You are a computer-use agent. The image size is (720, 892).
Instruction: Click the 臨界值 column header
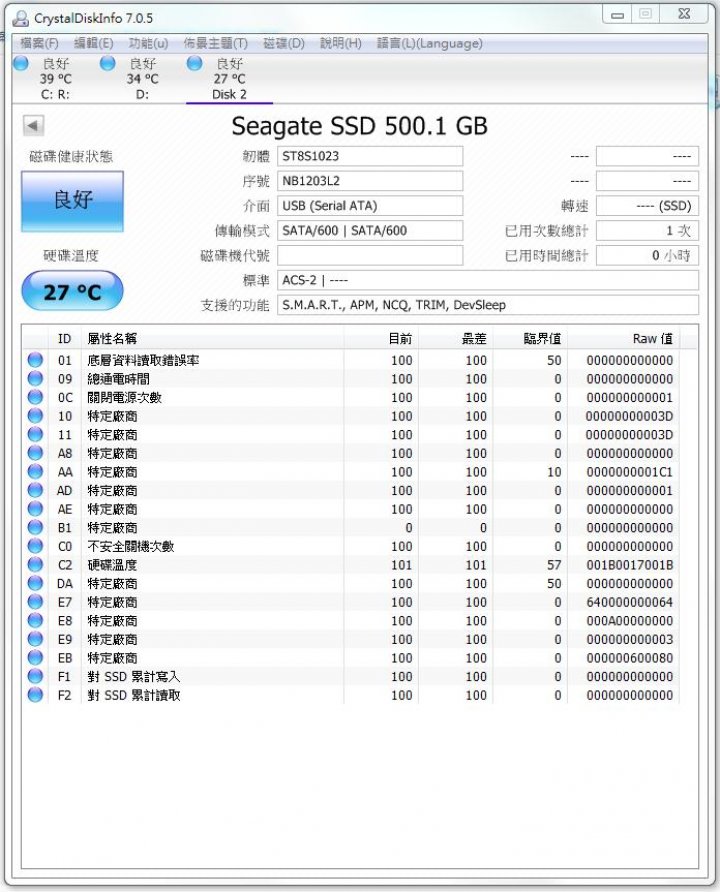click(531, 338)
